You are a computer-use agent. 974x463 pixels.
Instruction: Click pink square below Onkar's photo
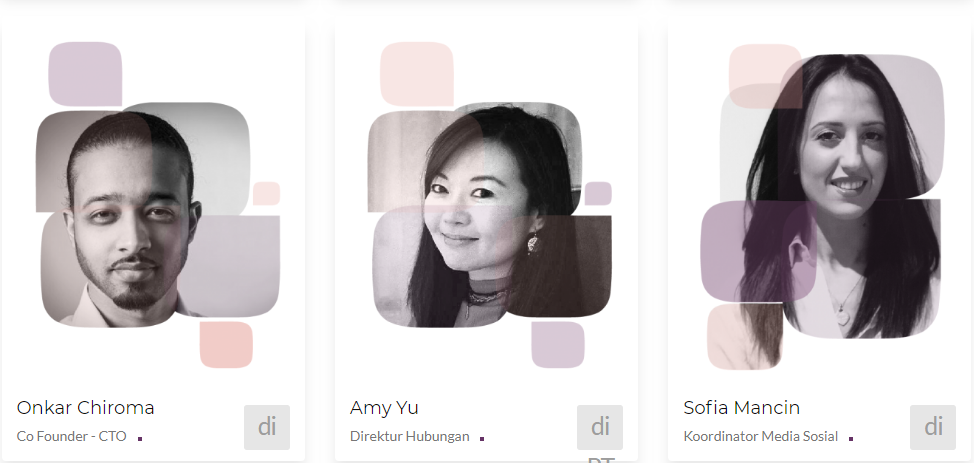pyautogui.click(x=226, y=344)
